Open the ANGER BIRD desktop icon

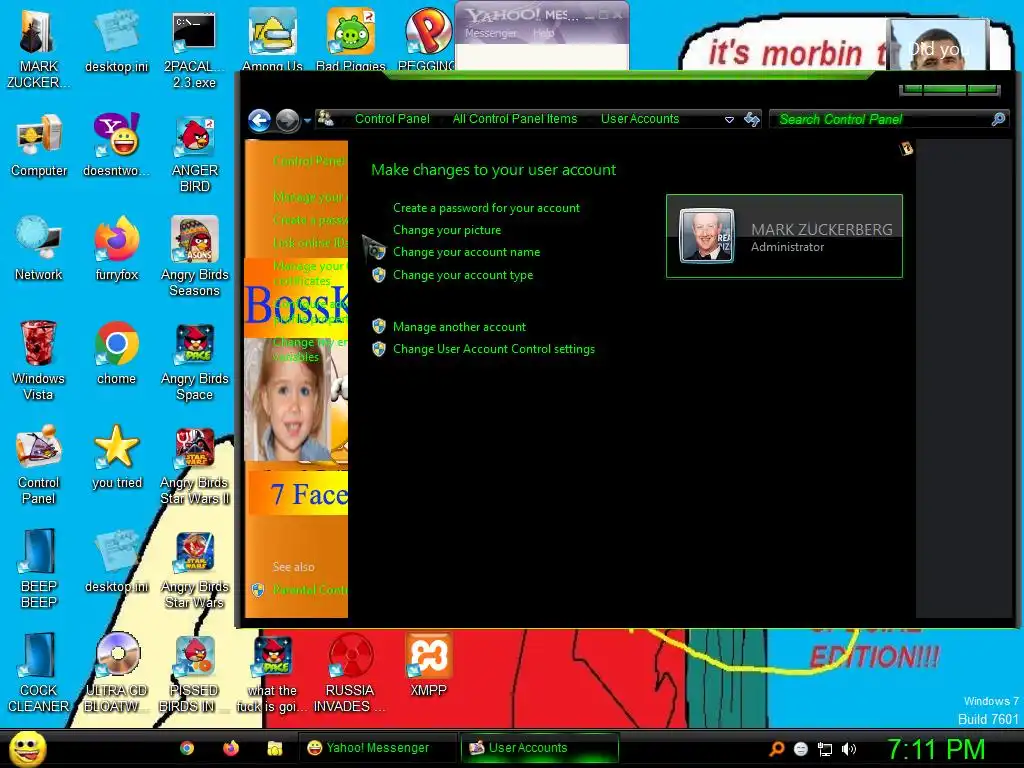tap(195, 153)
